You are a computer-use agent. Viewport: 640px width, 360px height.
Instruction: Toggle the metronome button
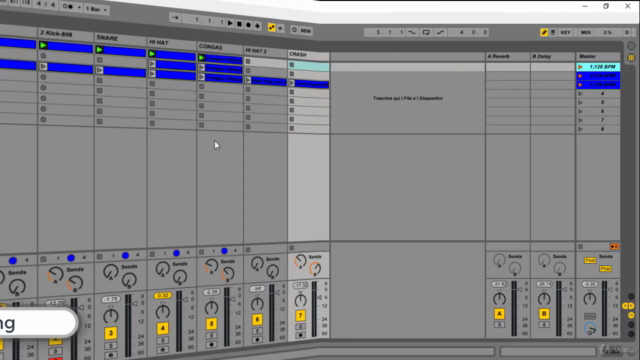68,7
